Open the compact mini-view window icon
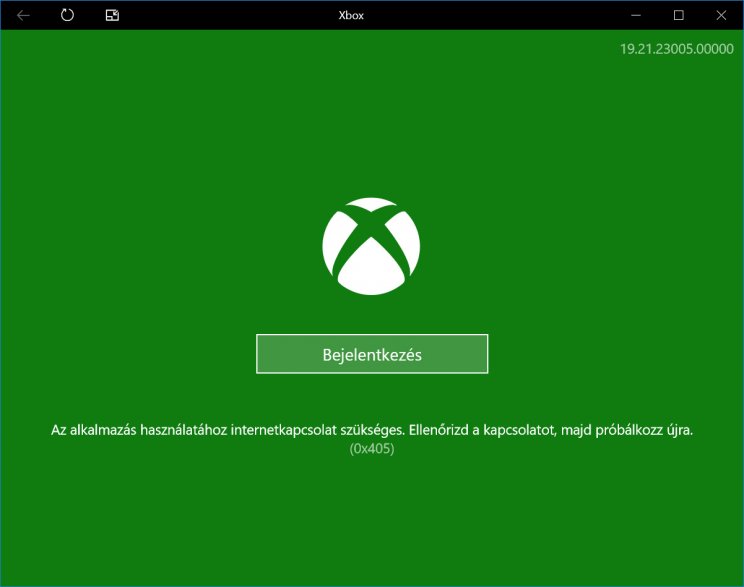744x587 pixels. pos(112,15)
